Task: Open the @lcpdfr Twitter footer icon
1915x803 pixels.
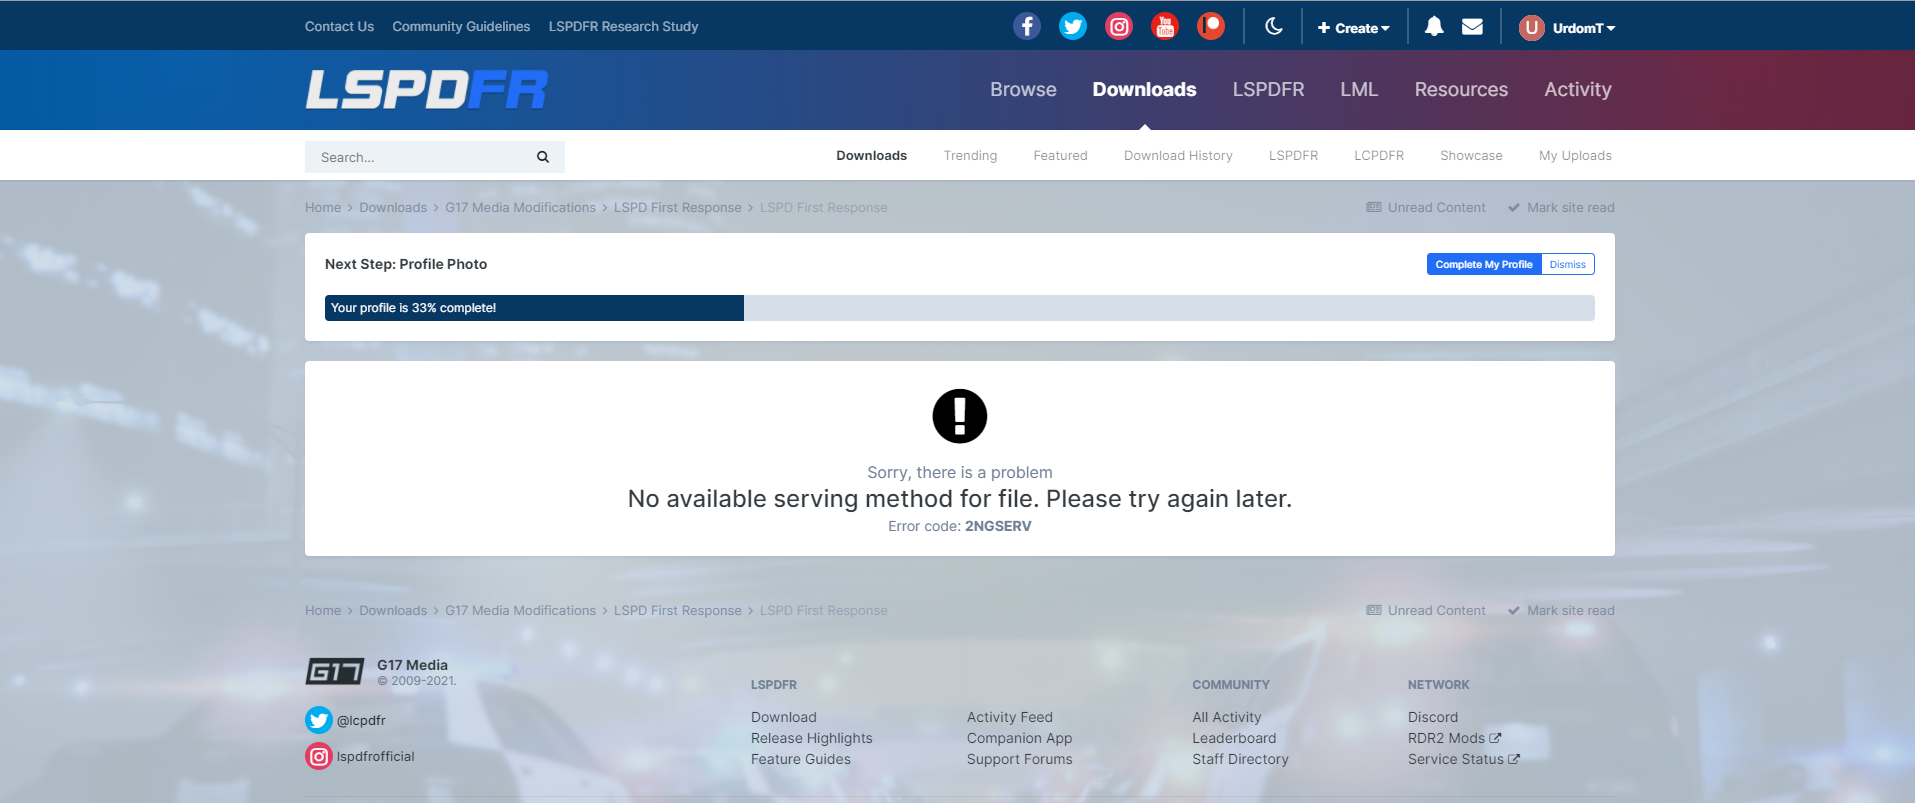Action: pyautogui.click(x=319, y=720)
